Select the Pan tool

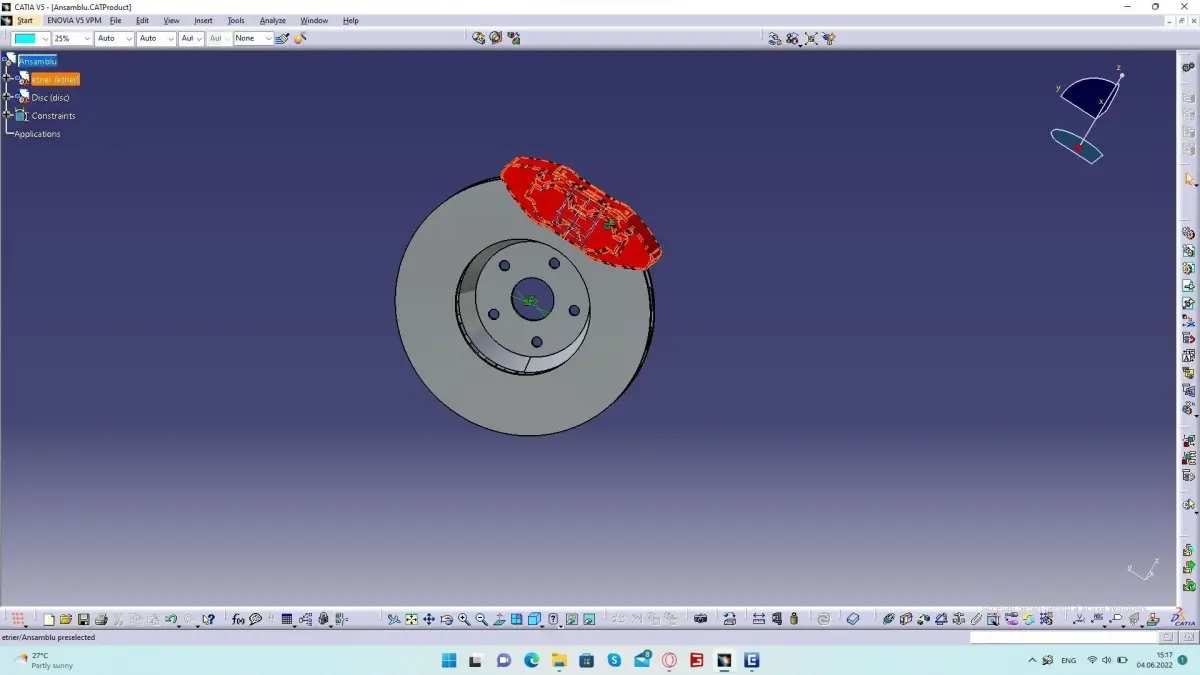coord(429,619)
